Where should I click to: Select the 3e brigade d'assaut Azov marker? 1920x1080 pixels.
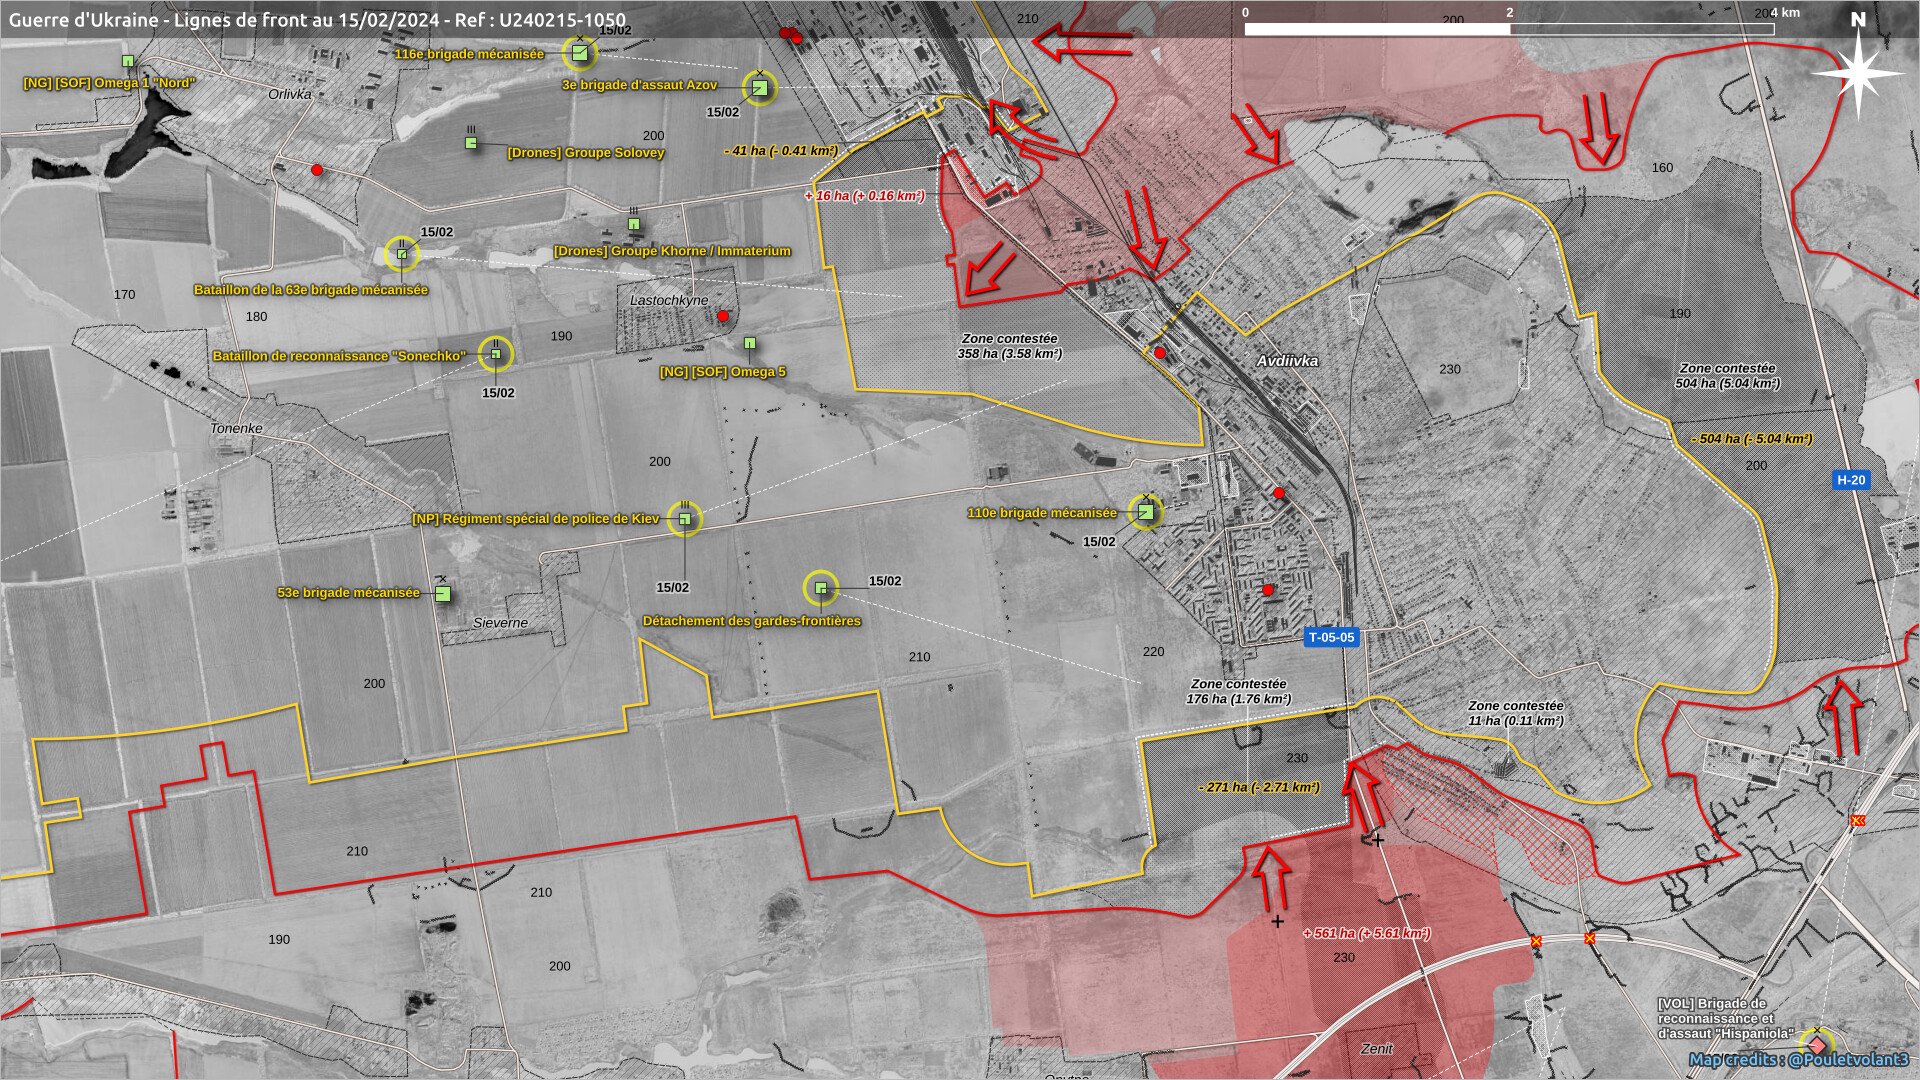coord(760,88)
